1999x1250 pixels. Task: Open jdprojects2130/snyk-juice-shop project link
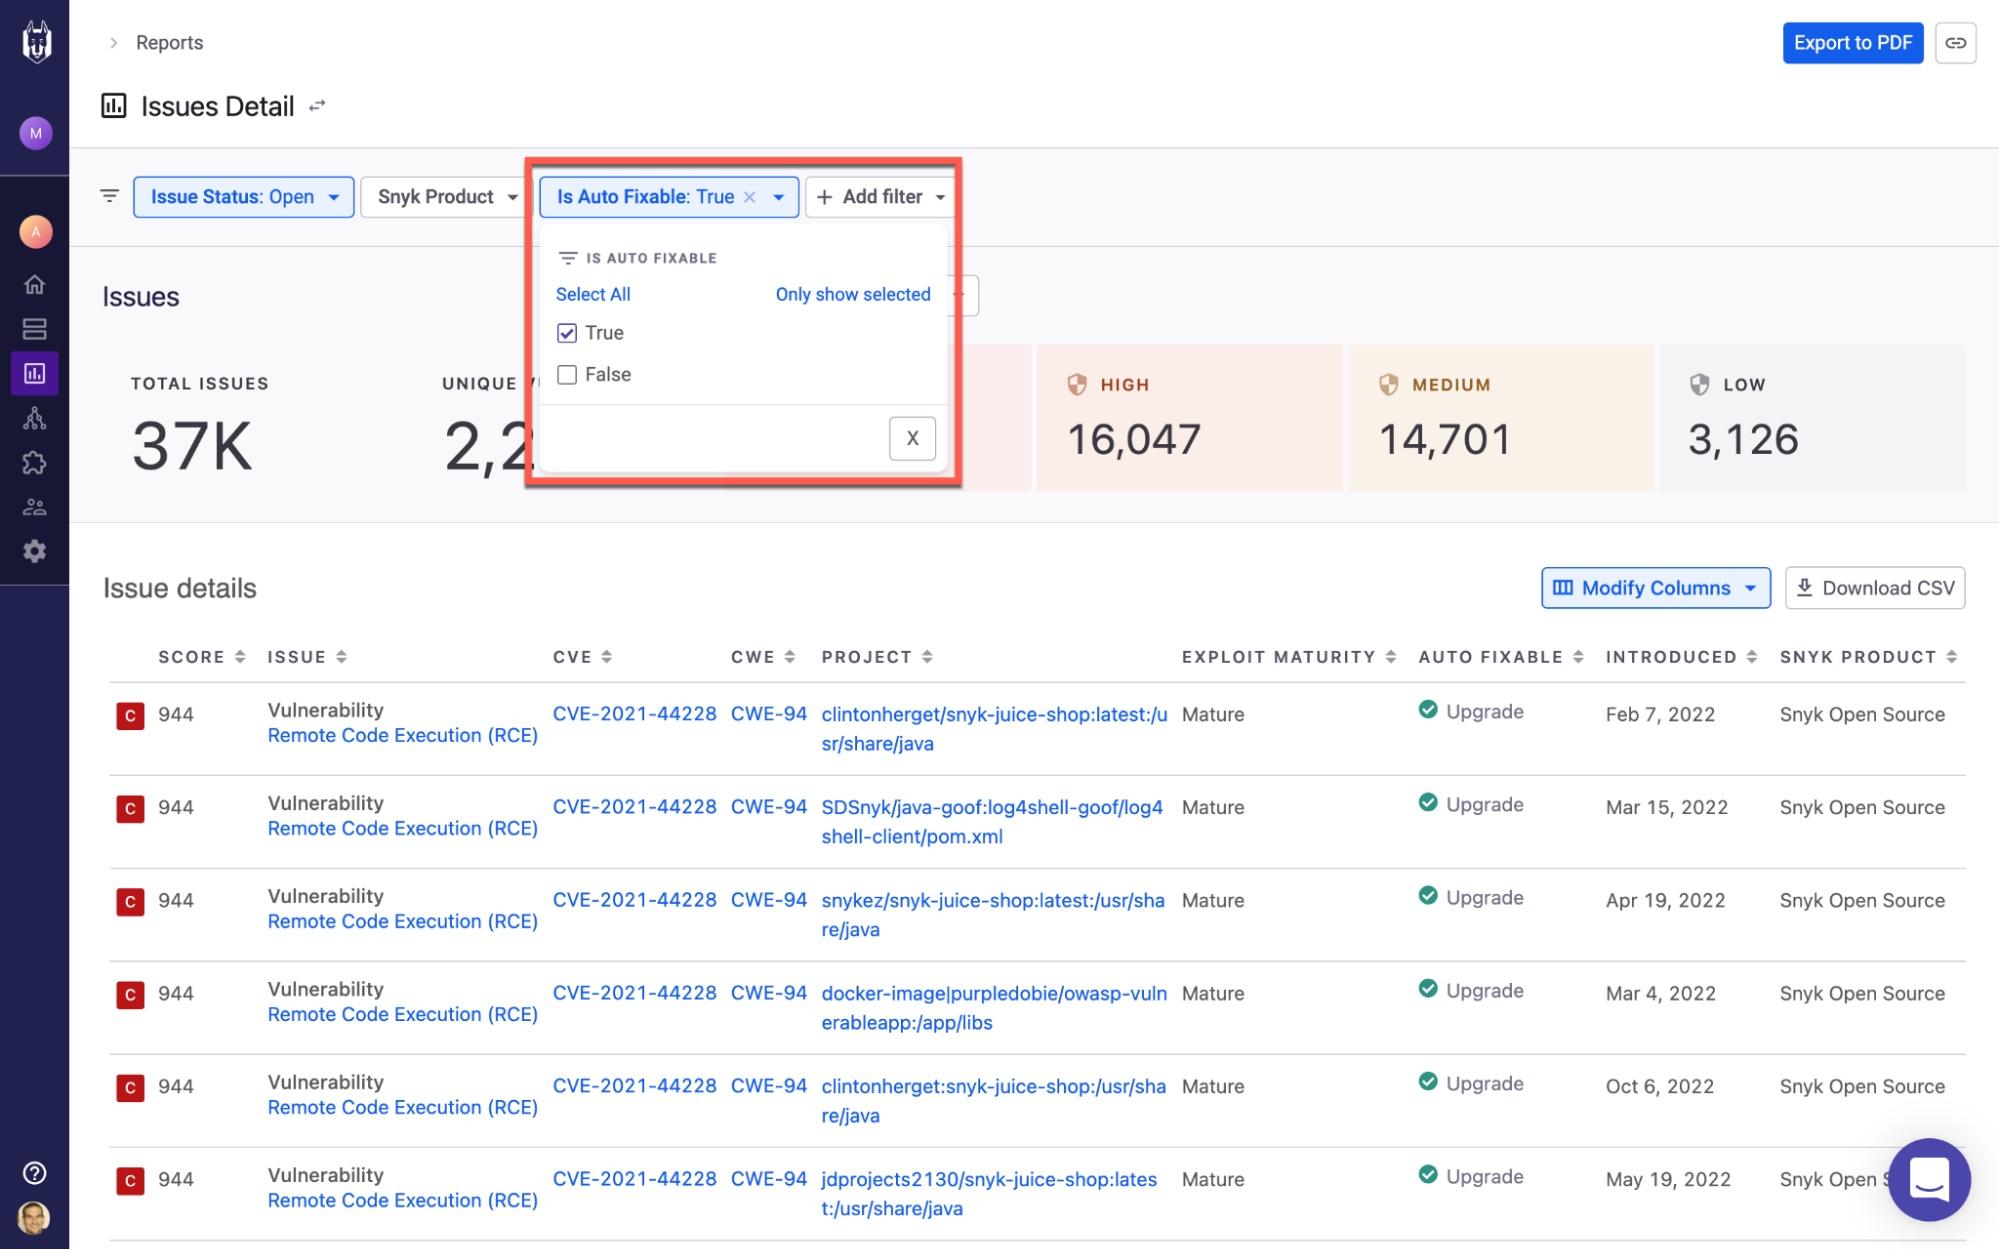point(989,1194)
